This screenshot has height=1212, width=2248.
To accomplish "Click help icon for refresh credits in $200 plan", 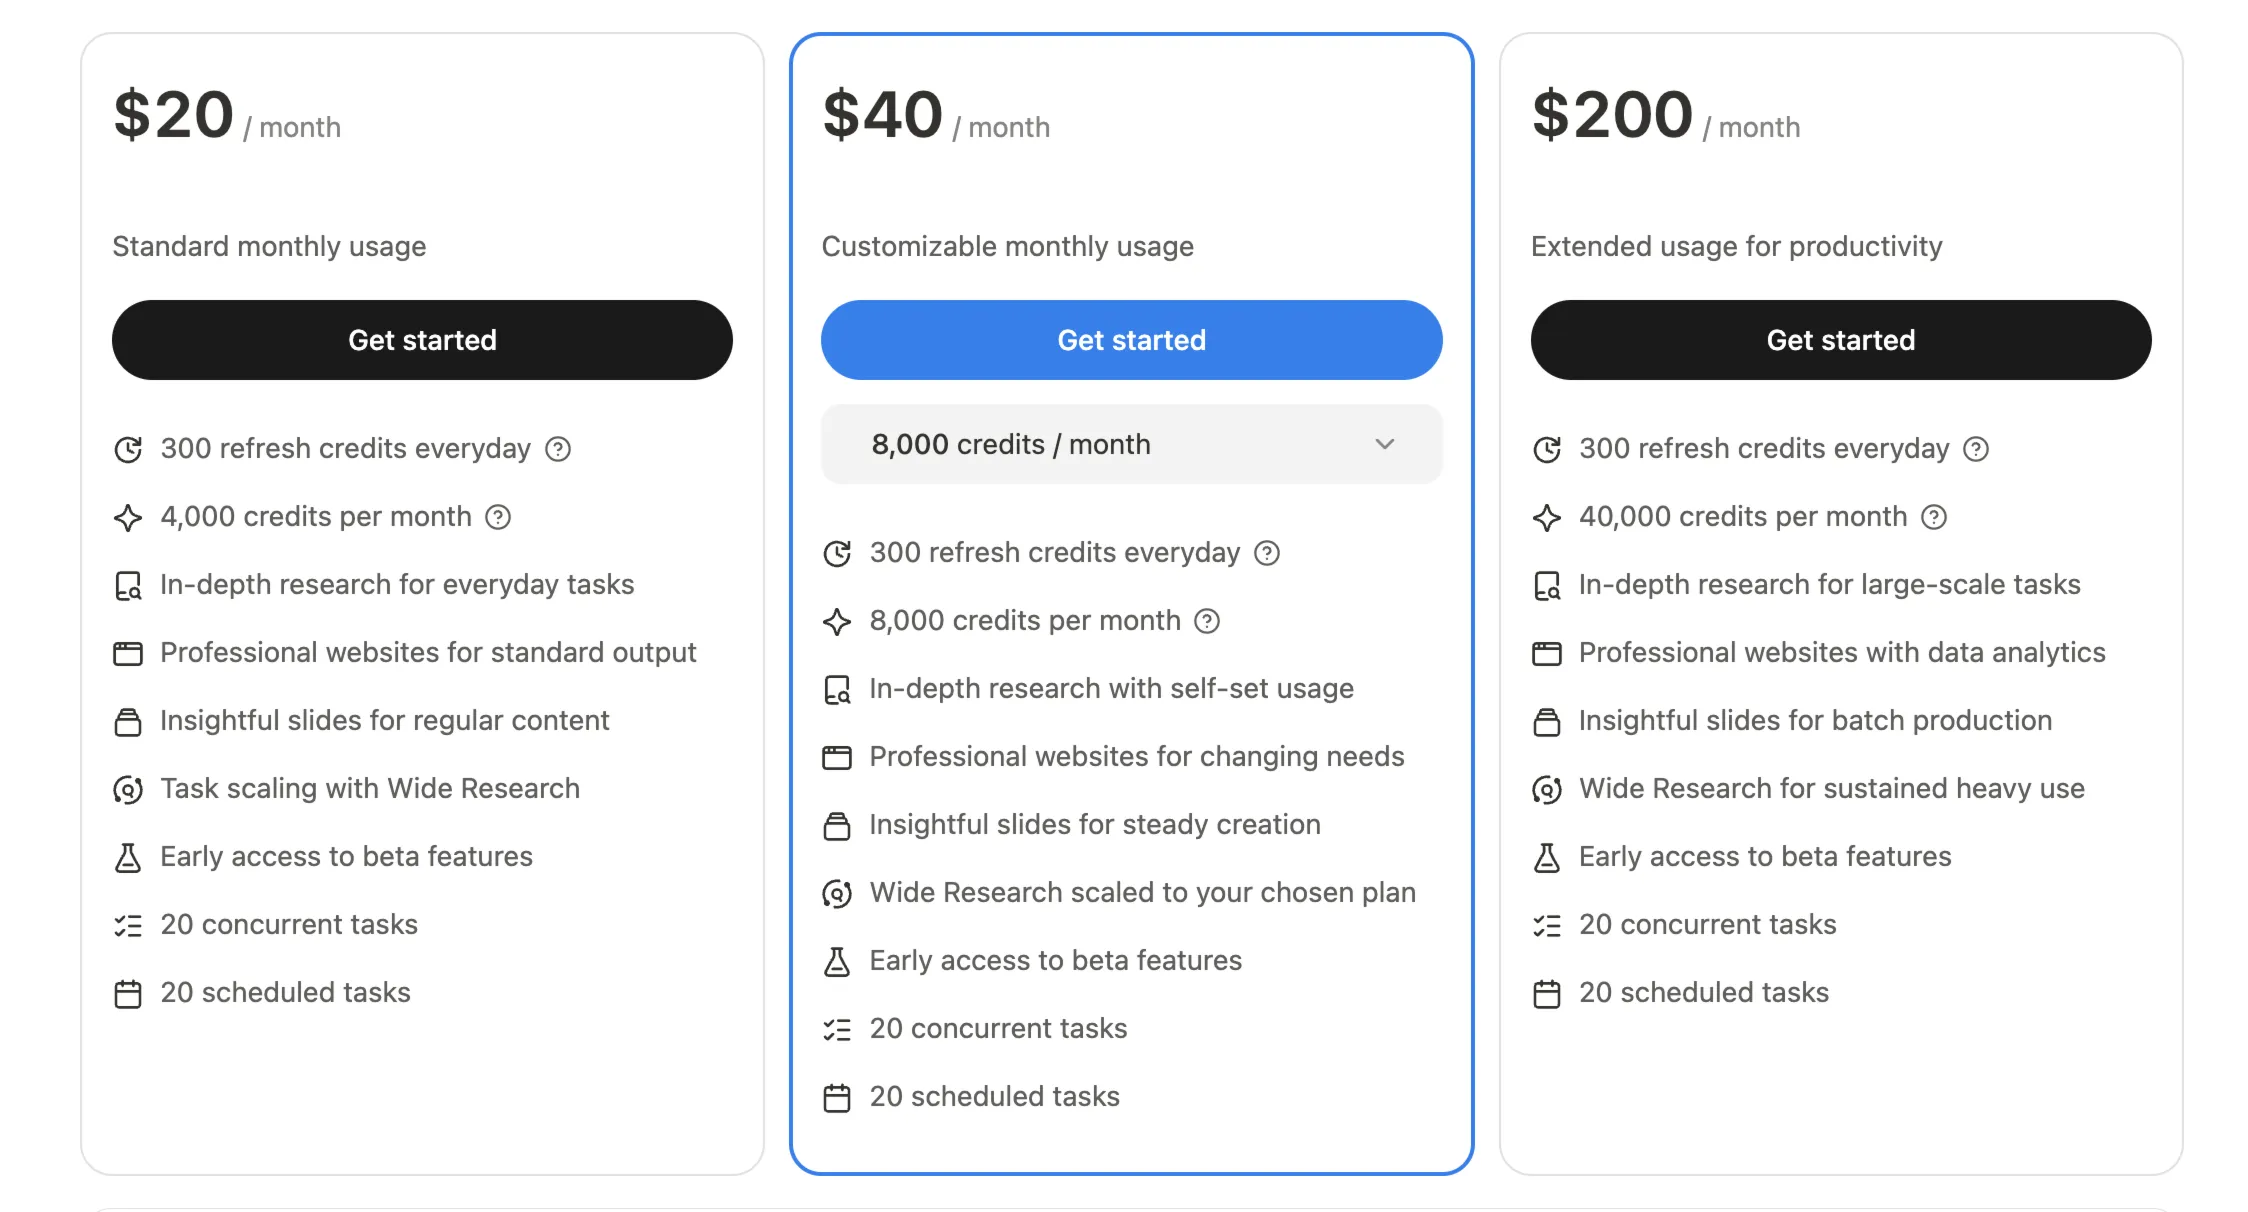I will [x=1976, y=449].
